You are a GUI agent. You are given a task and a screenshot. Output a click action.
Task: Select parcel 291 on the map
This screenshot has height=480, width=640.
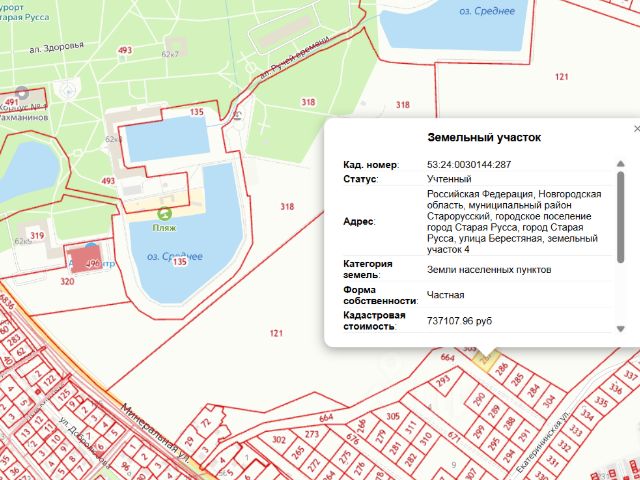coord(524,436)
